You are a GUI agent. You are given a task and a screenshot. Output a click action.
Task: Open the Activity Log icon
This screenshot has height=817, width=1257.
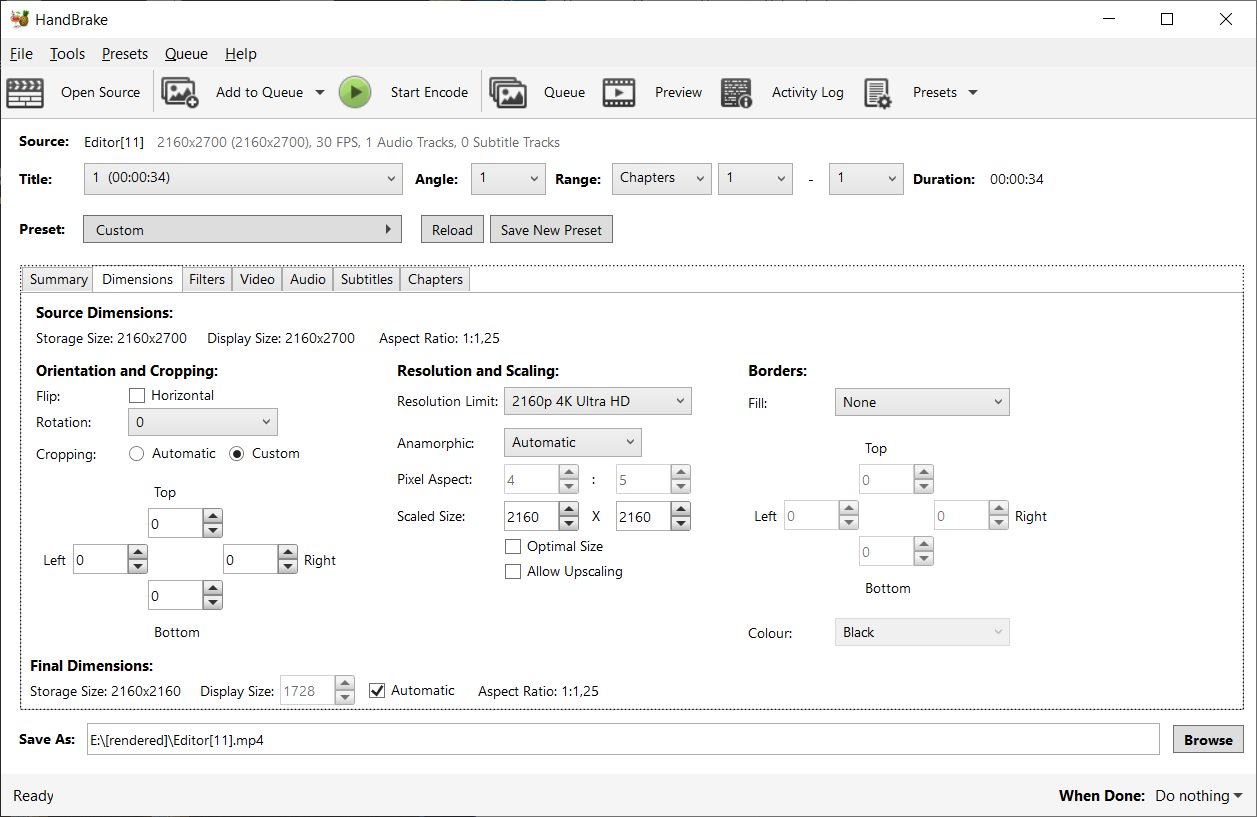tap(737, 92)
